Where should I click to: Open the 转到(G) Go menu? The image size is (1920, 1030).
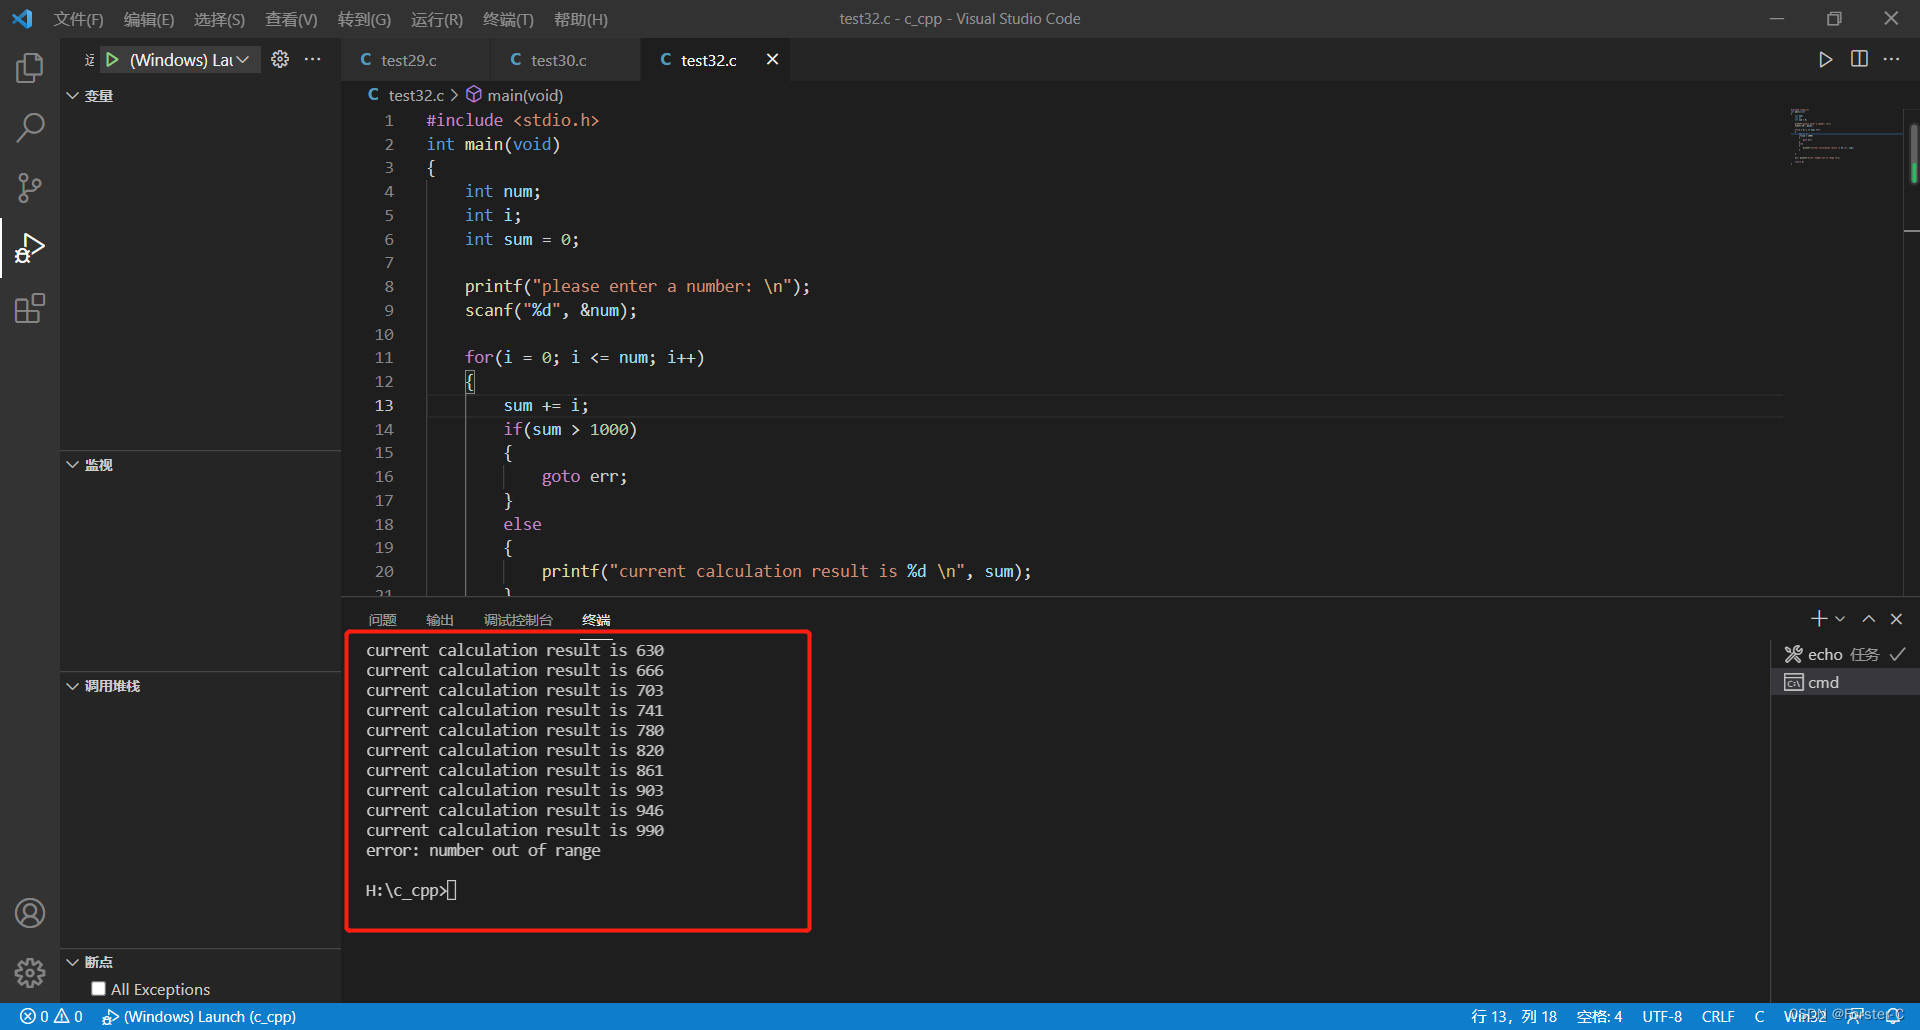point(364,19)
